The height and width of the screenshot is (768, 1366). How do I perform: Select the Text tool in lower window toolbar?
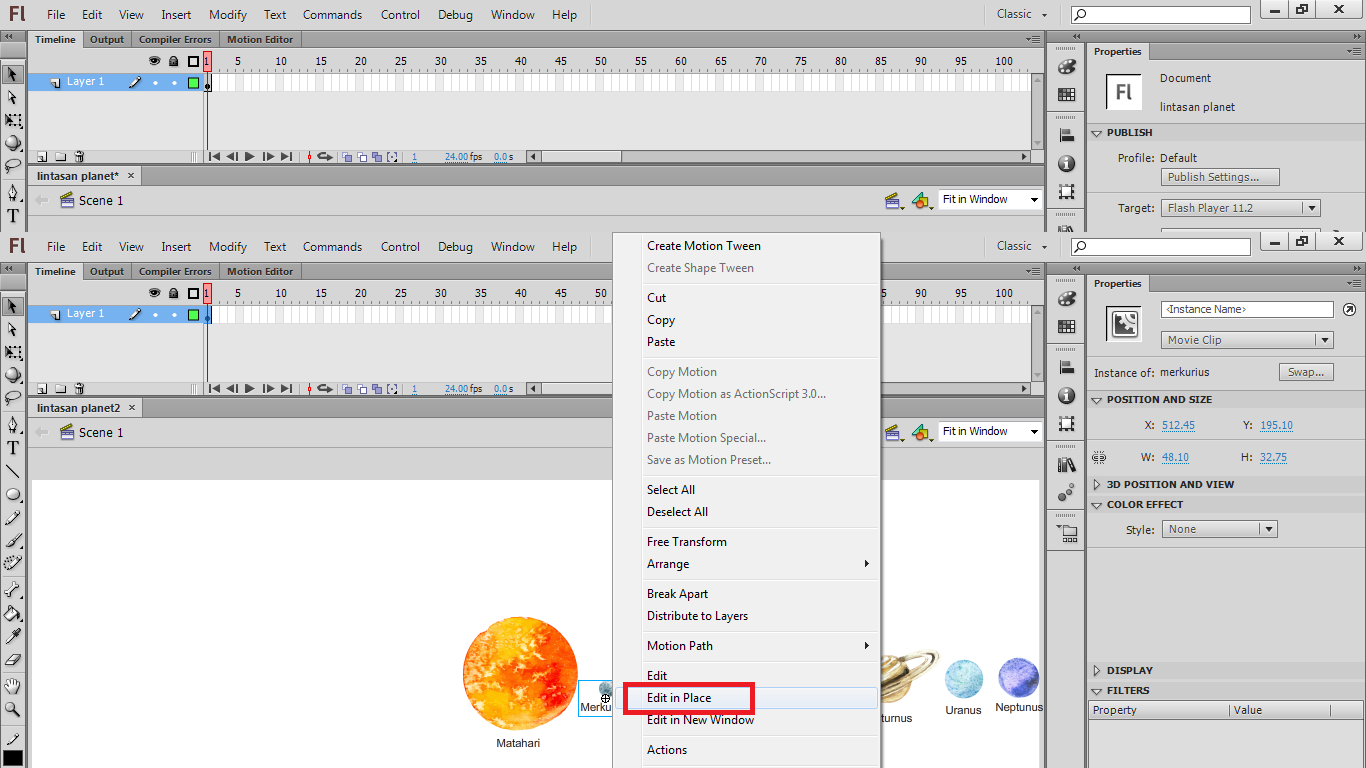13,448
